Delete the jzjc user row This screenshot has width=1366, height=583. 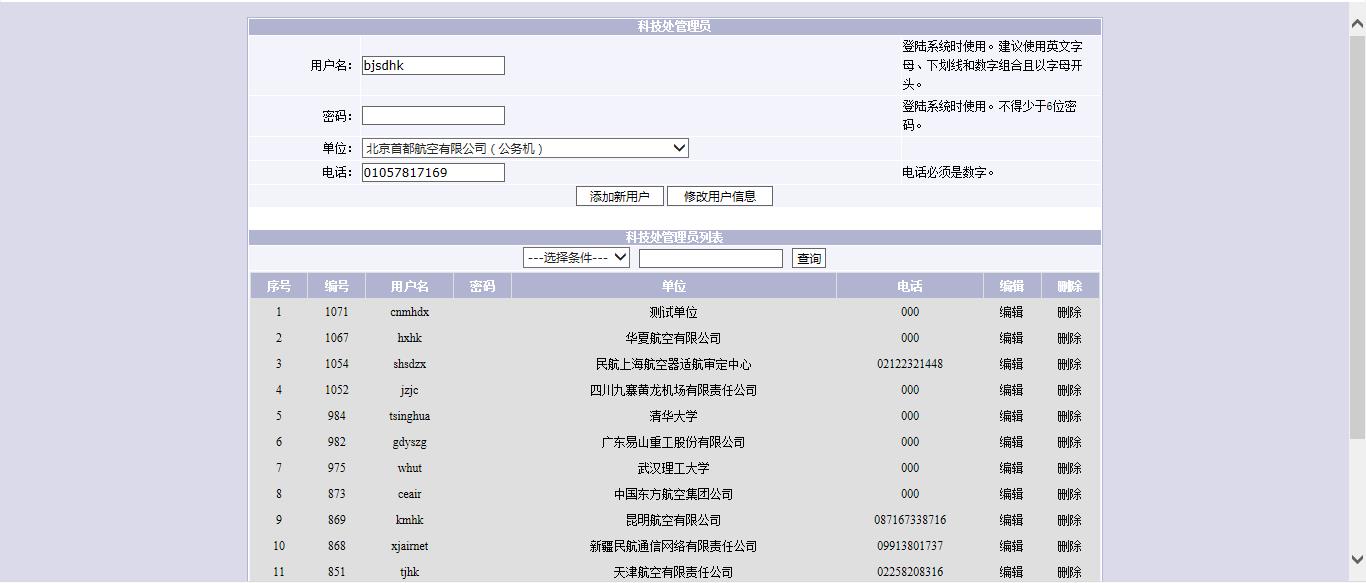pos(1069,390)
